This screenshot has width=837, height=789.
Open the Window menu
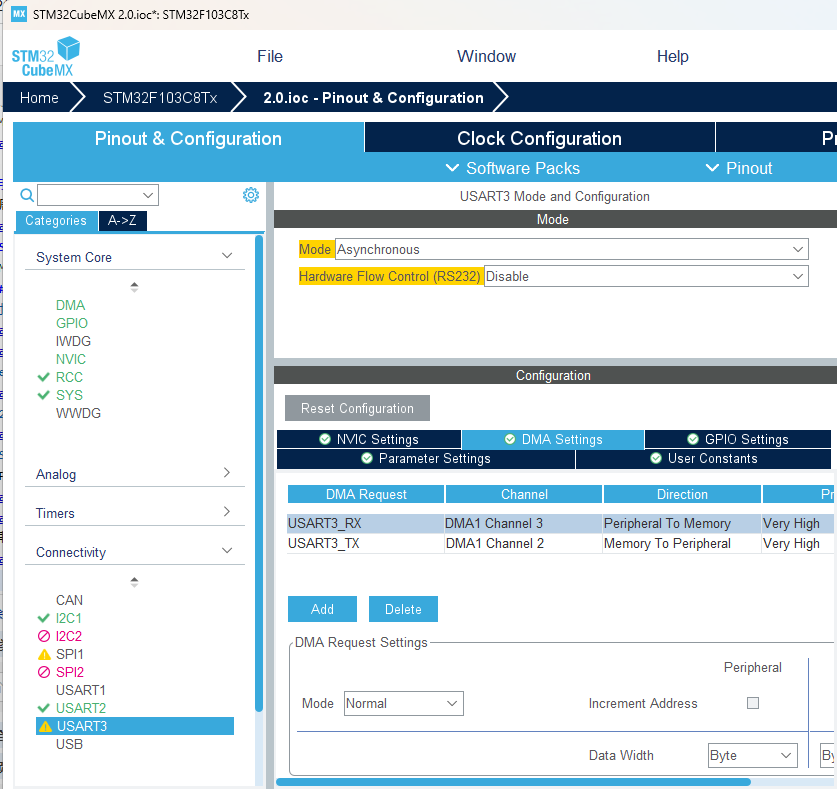[486, 57]
